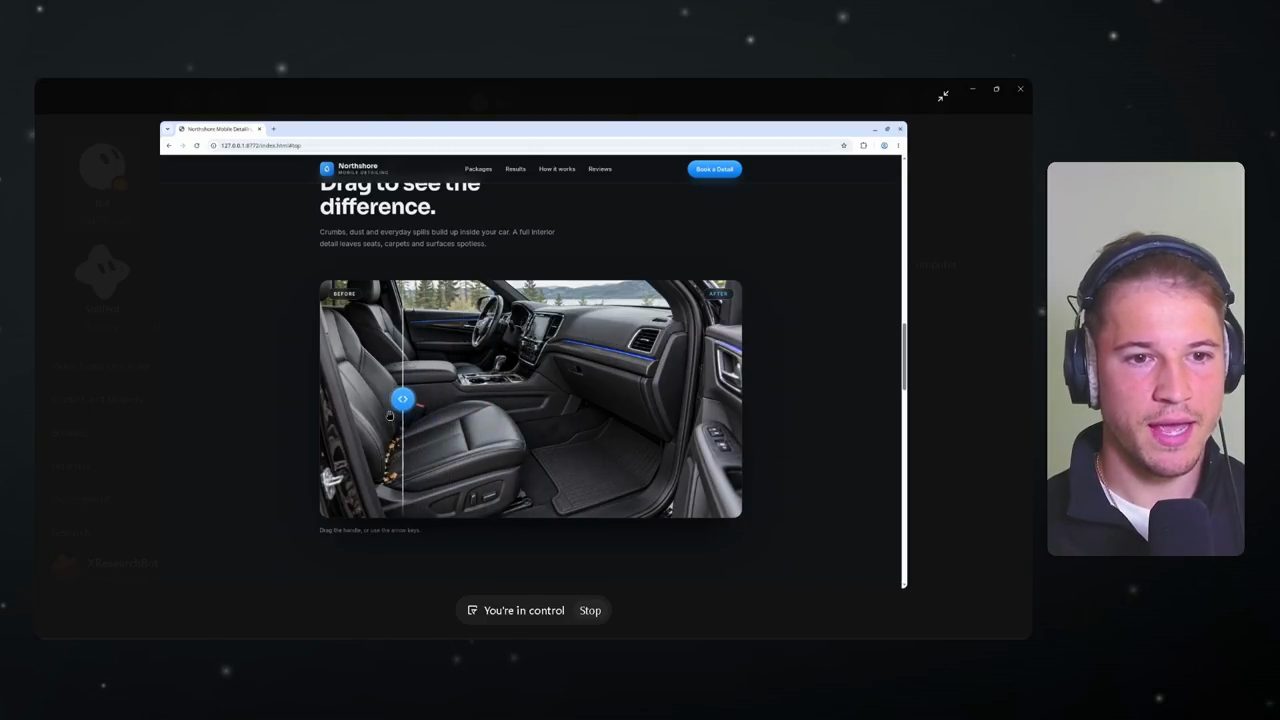Open the tab search dropdown arrow

click(168, 129)
